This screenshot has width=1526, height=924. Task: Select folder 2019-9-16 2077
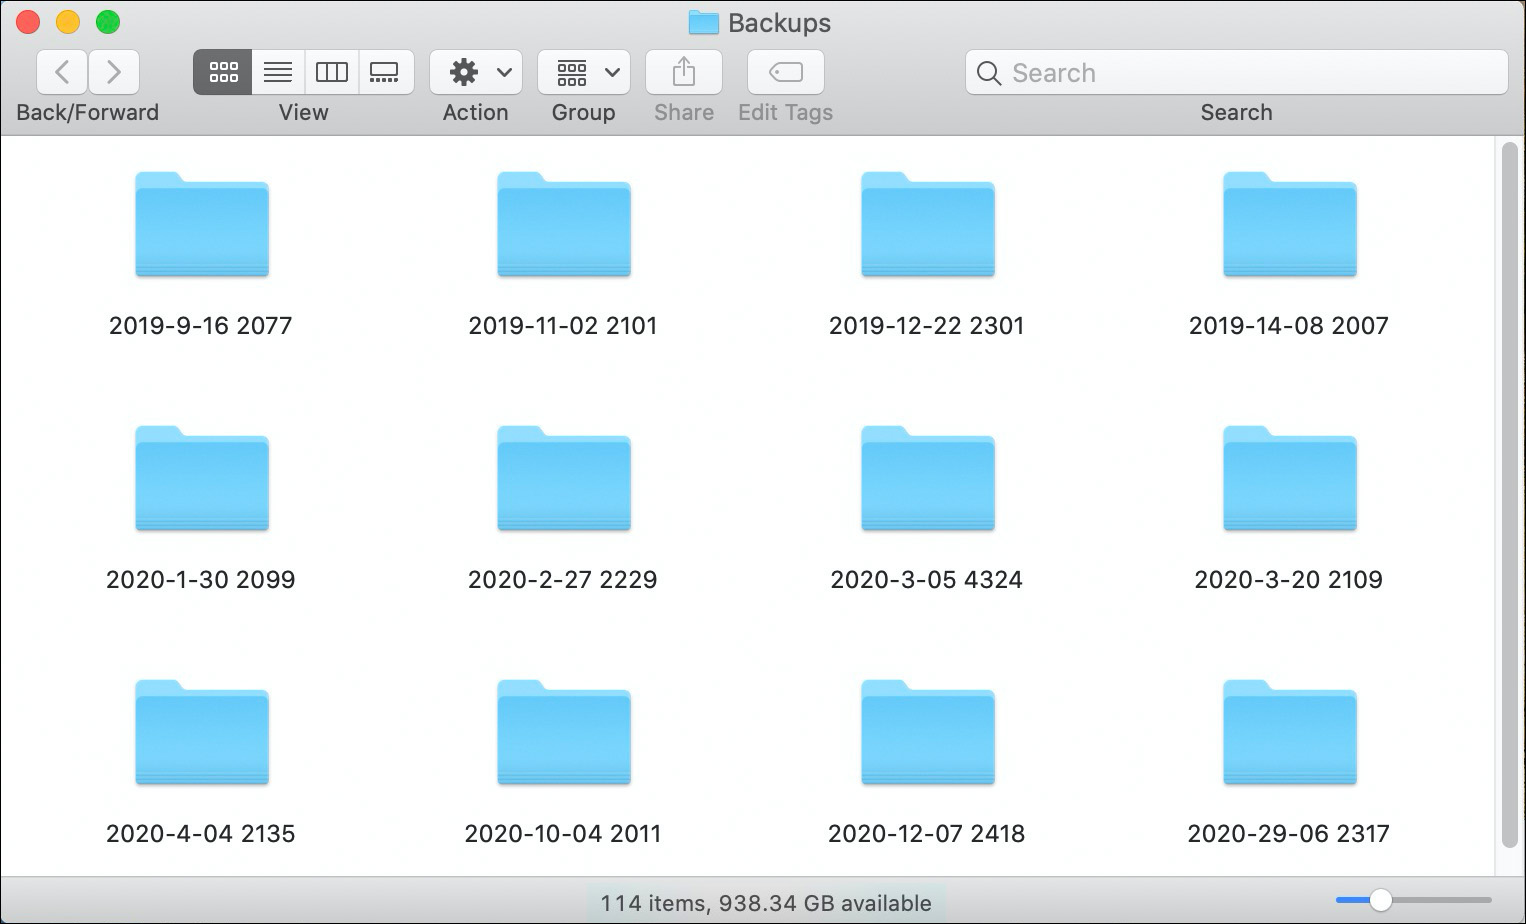click(201, 225)
